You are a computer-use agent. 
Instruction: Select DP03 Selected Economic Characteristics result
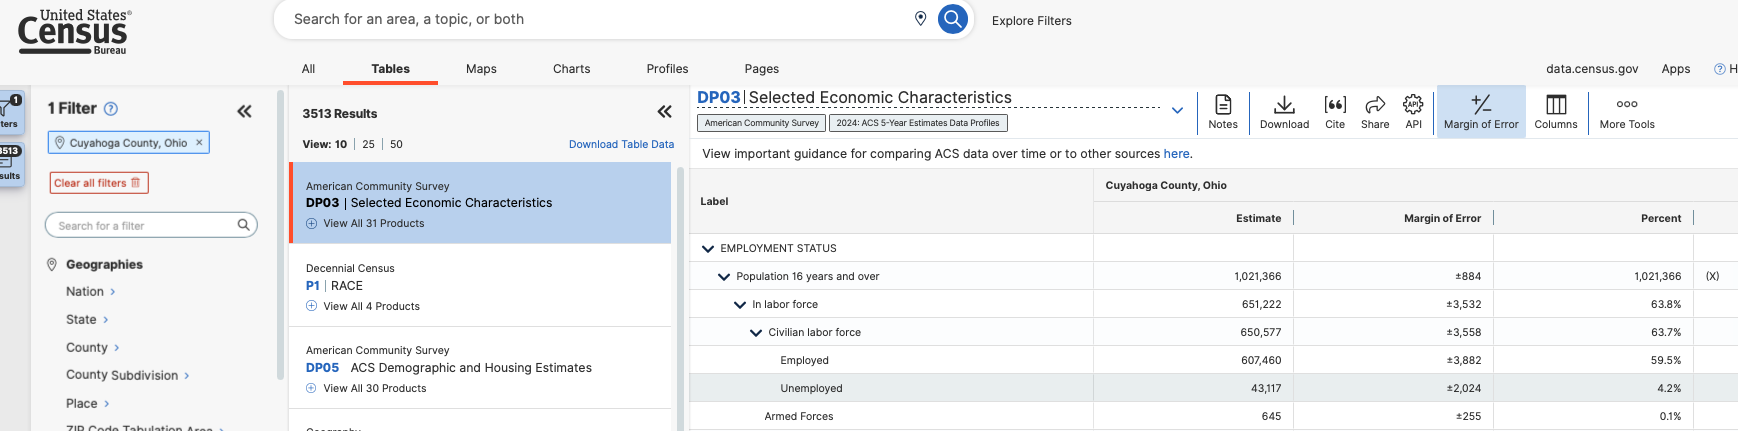[481, 202]
